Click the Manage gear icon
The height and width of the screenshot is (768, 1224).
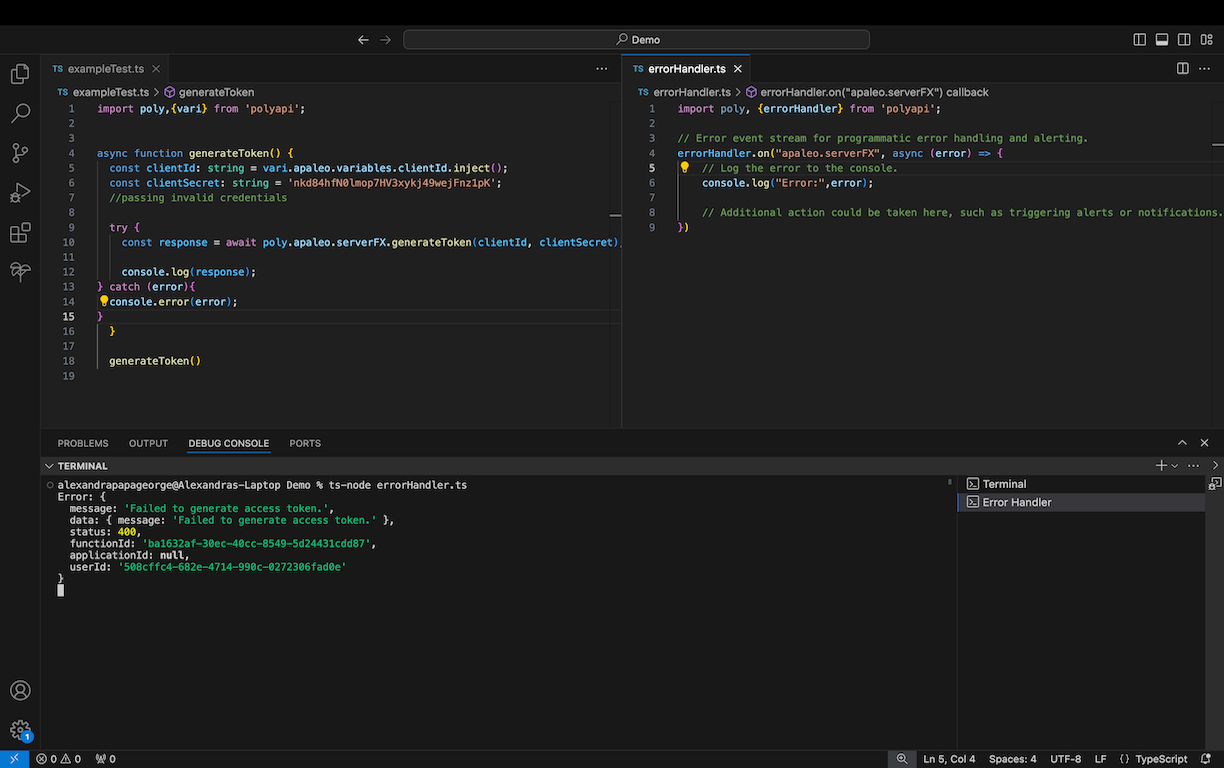pos(20,730)
